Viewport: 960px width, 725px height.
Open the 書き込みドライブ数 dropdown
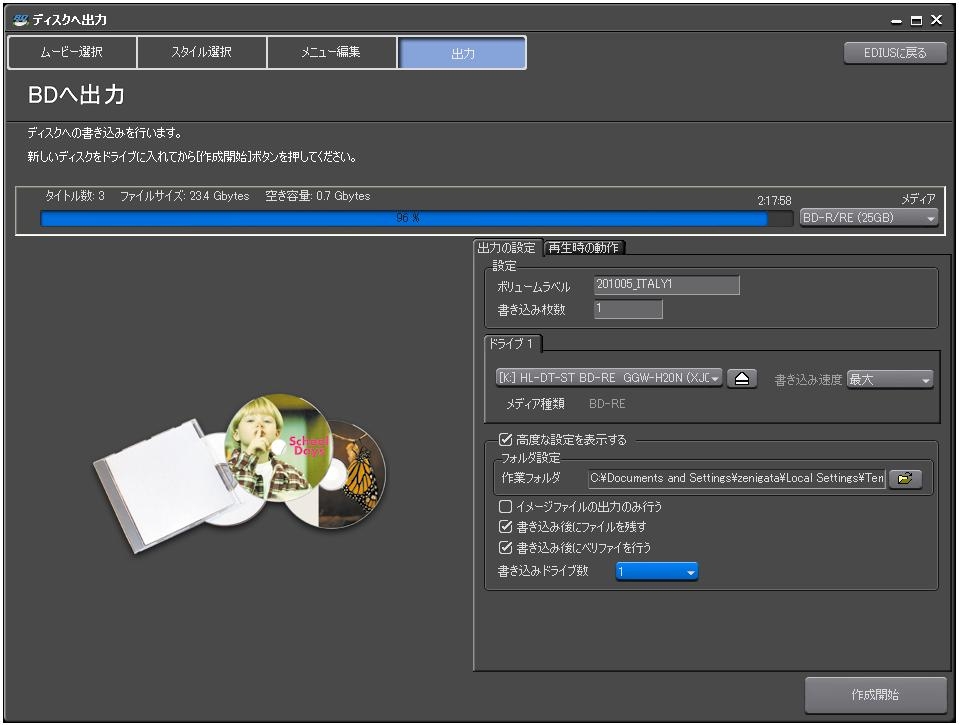pyautogui.click(x=656, y=571)
